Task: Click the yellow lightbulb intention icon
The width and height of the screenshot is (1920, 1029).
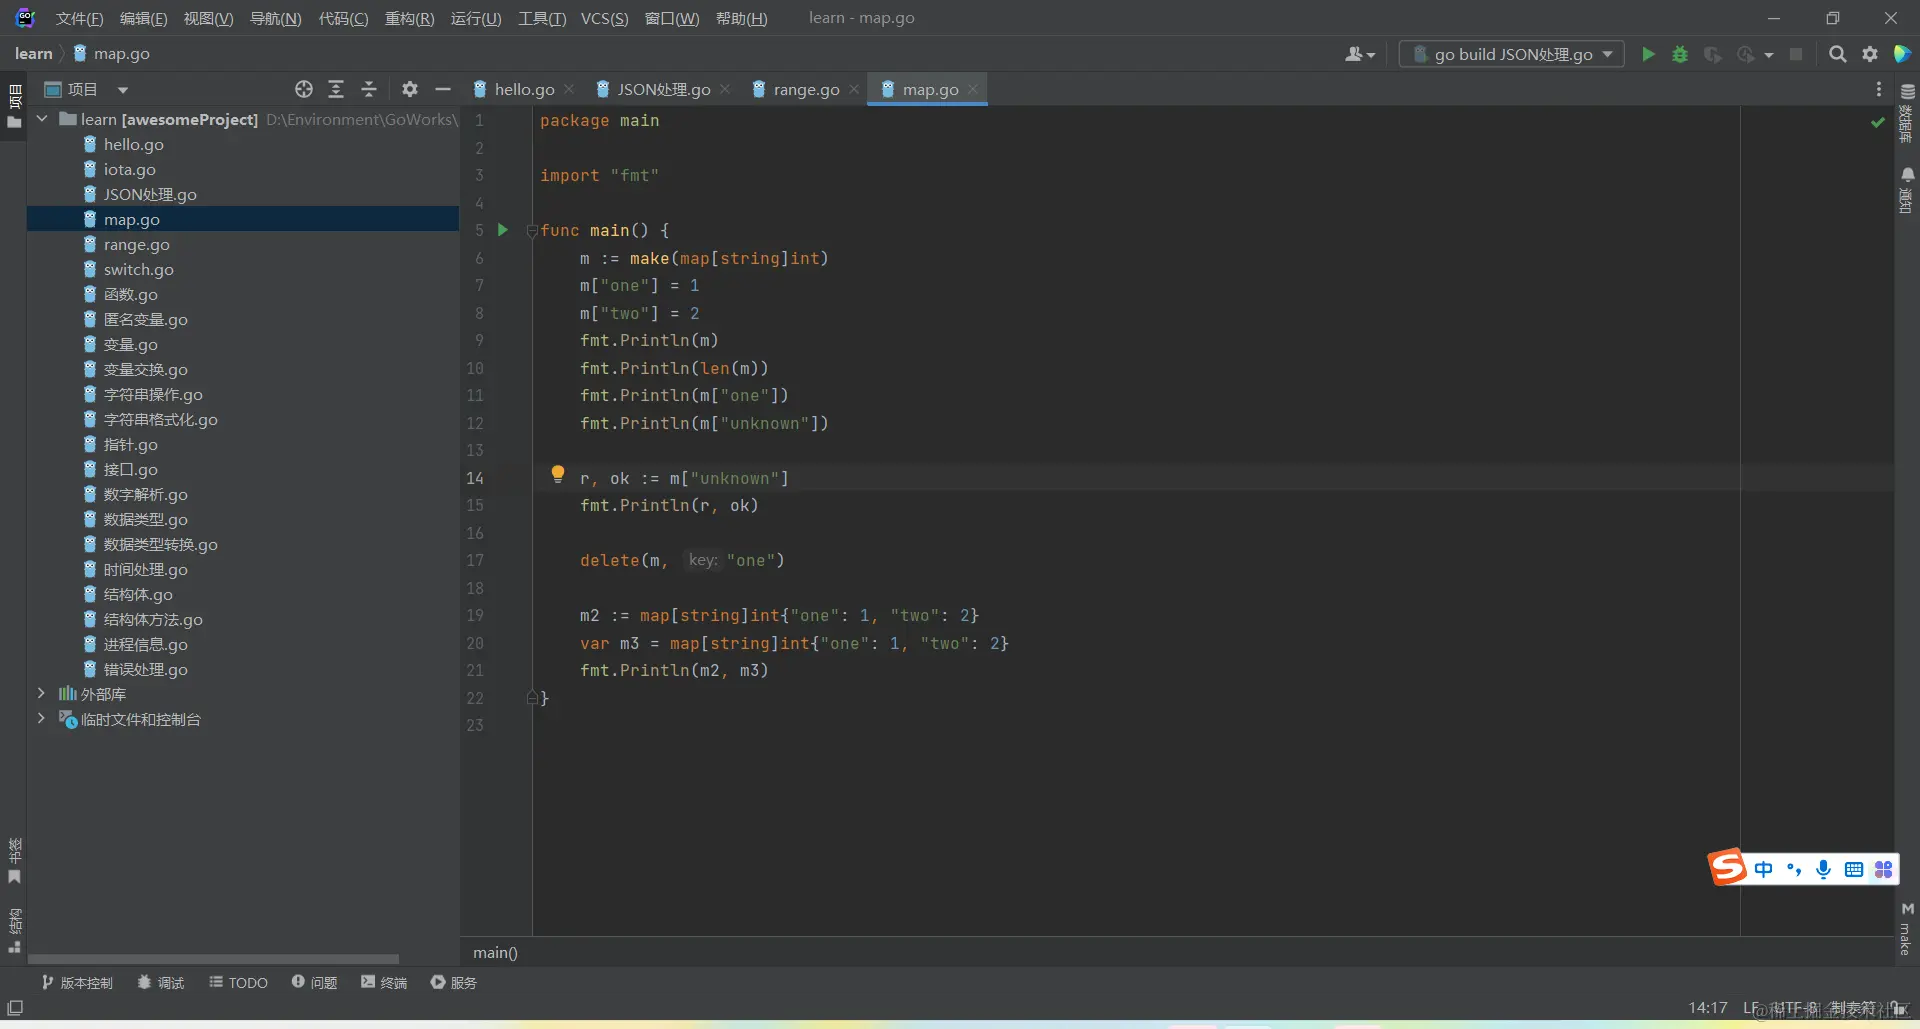Action: pyautogui.click(x=558, y=474)
